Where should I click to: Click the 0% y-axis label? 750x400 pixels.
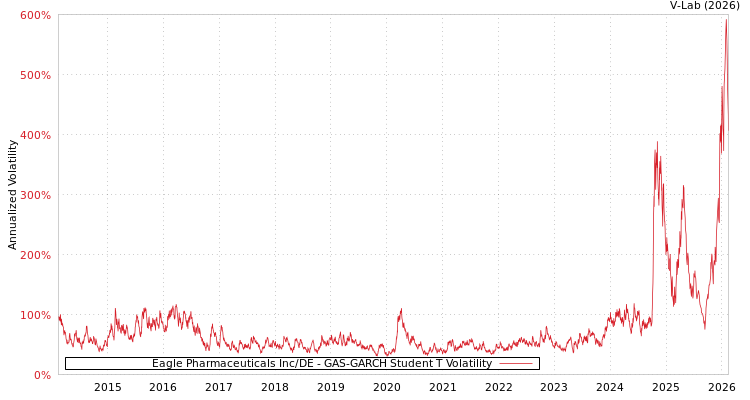click(x=42, y=375)
